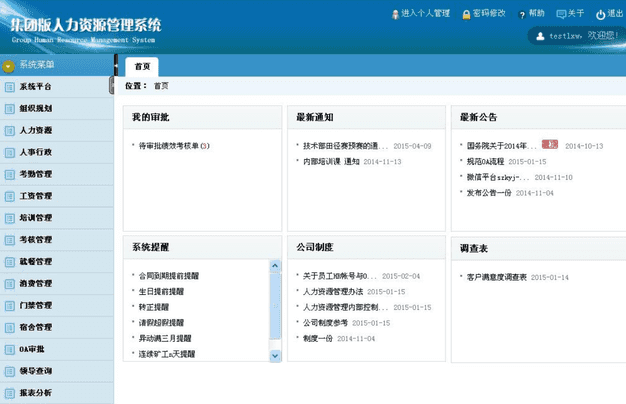This screenshot has height=404, width=626.
Task: Open 人力资源管理办法 policy
Action: pyautogui.click(x=333, y=291)
